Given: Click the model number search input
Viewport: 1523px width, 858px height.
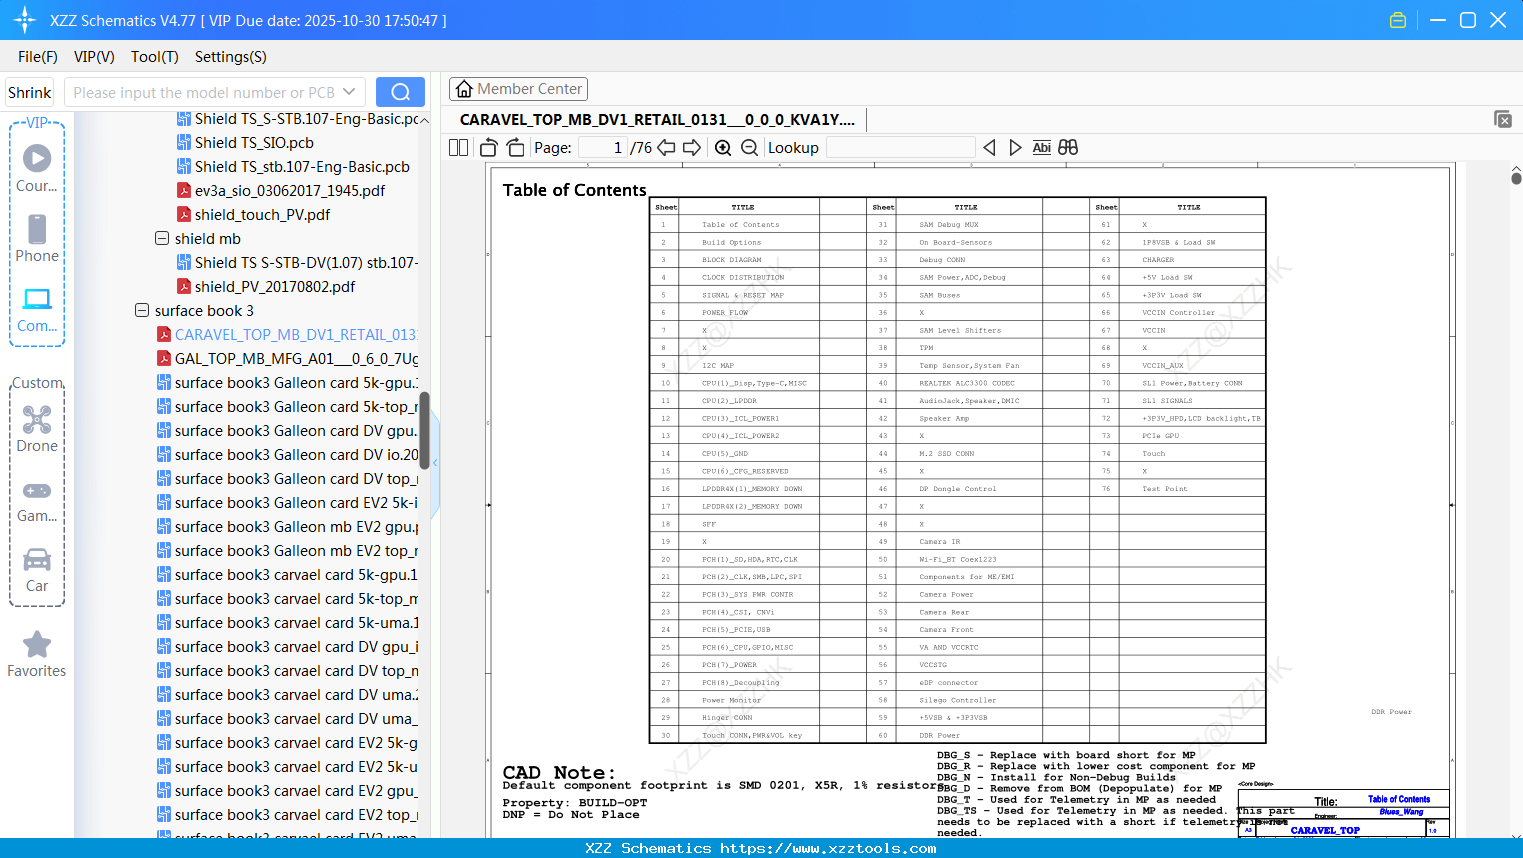Looking at the screenshot, I should point(203,92).
